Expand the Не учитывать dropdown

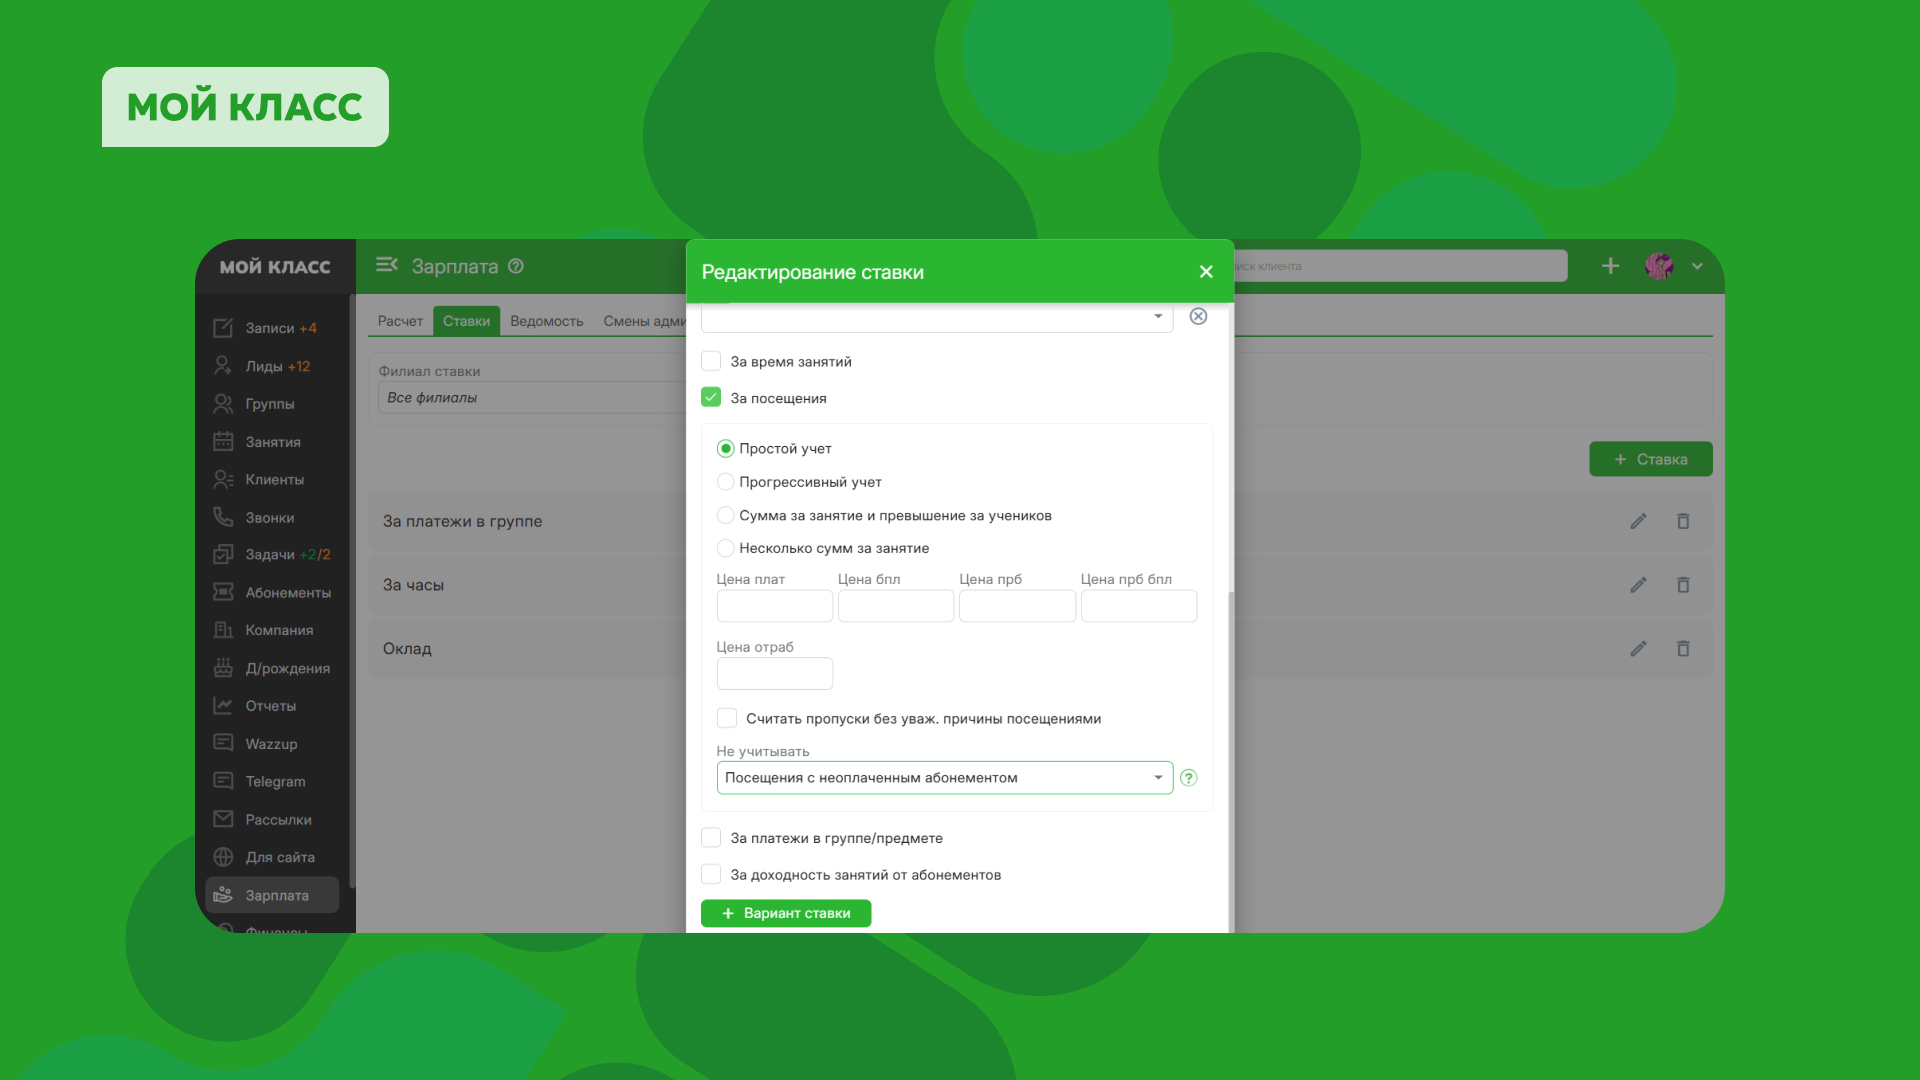tap(944, 778)
